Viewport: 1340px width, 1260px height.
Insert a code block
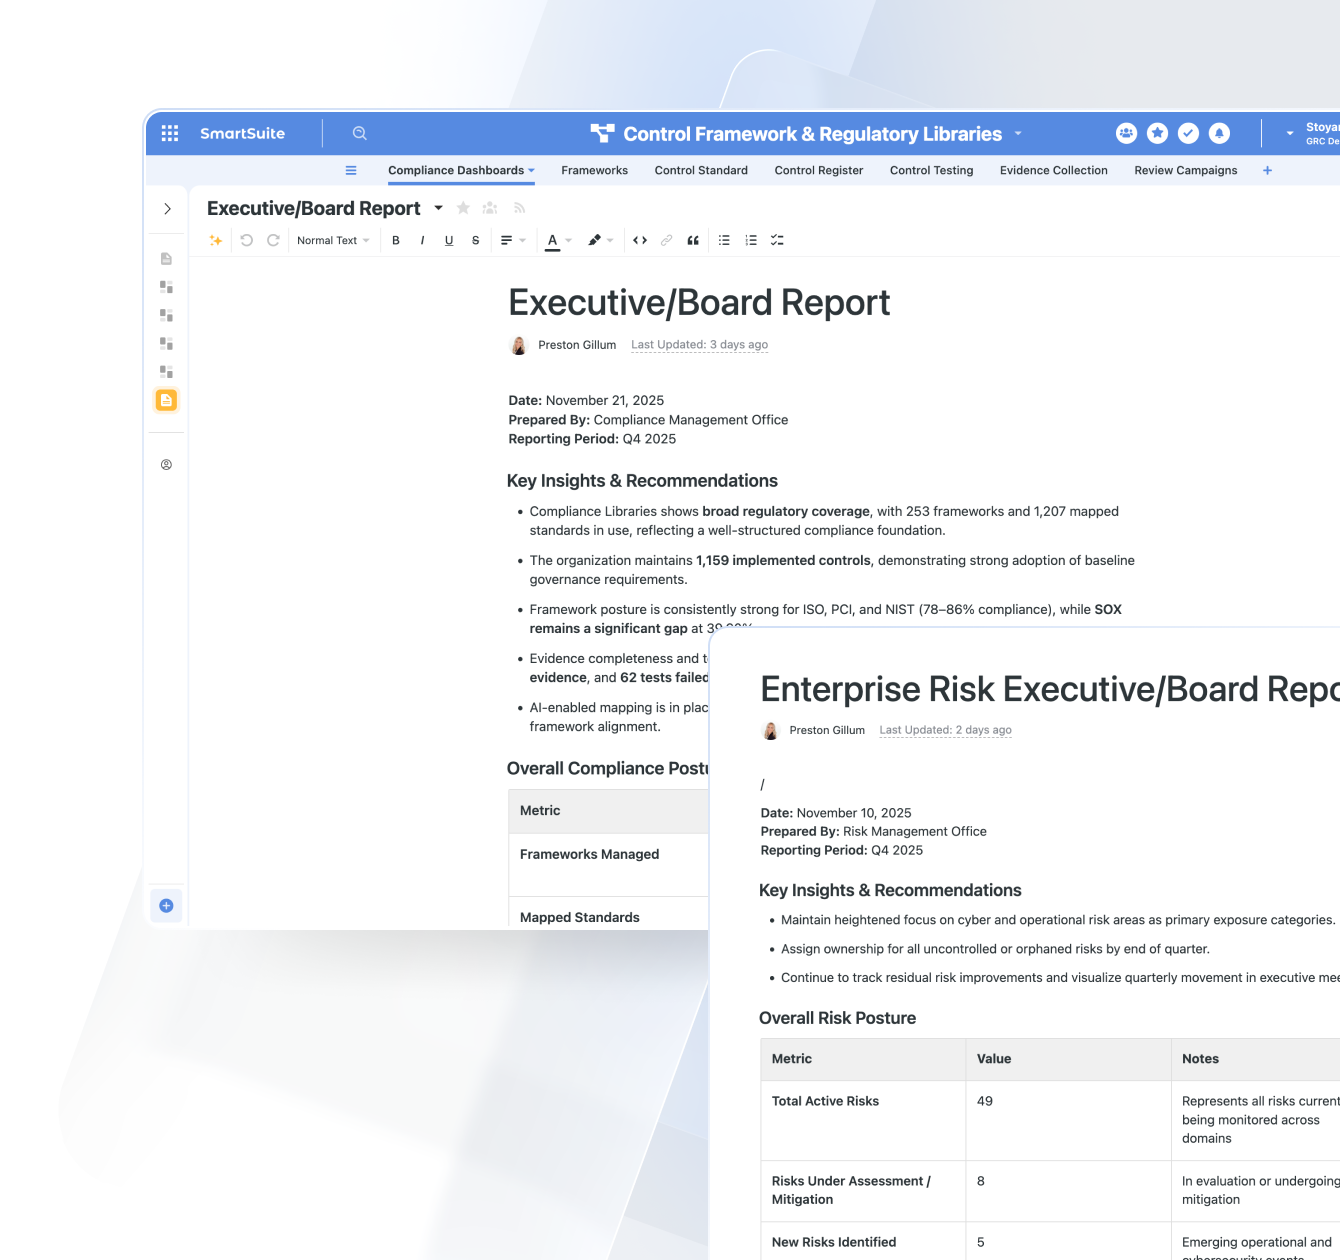640,240
